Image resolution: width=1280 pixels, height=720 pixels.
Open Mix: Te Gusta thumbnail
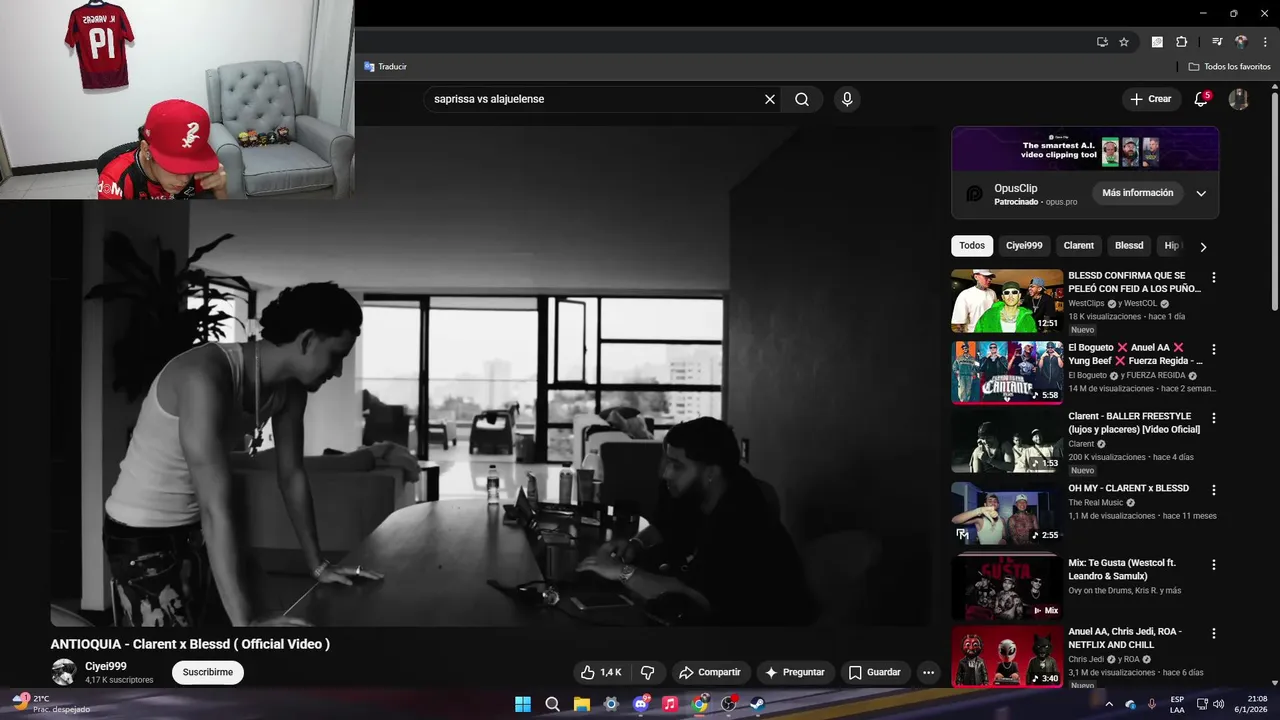(1007, 586)
